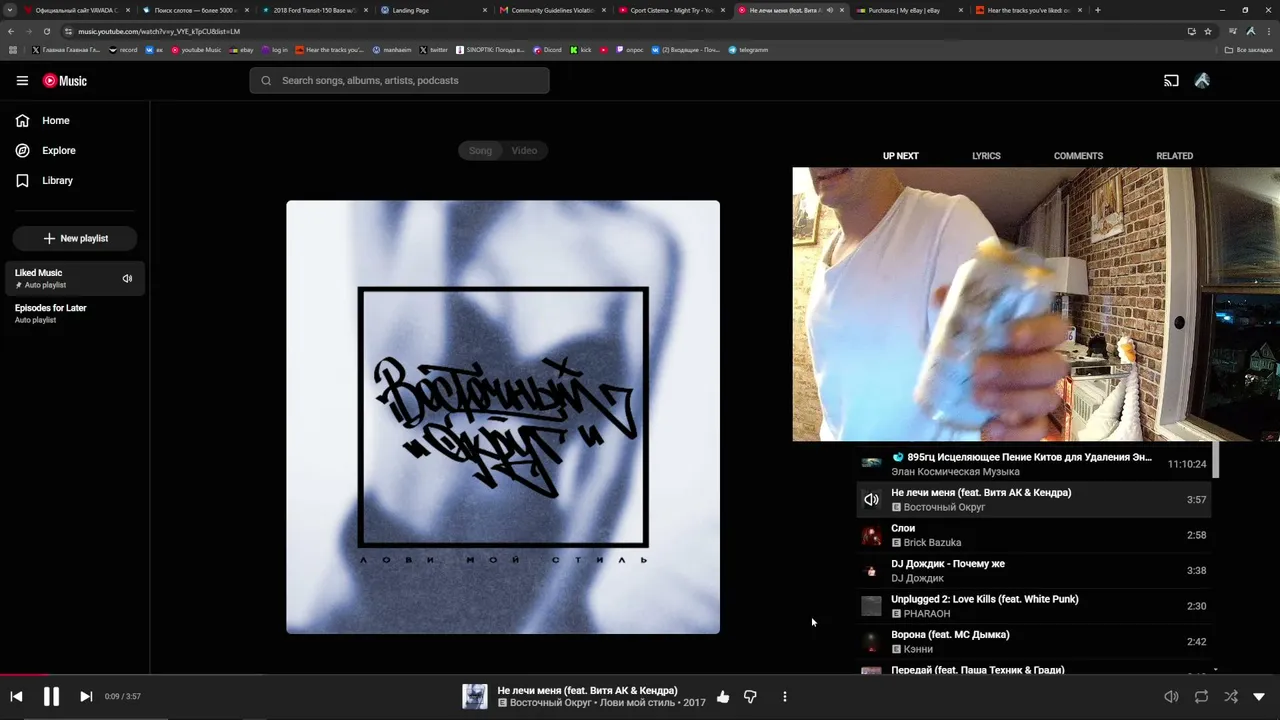Select the UP NEXT tab
The width and height of the screenshot is (1280, 720).
(x=900, y=156)
